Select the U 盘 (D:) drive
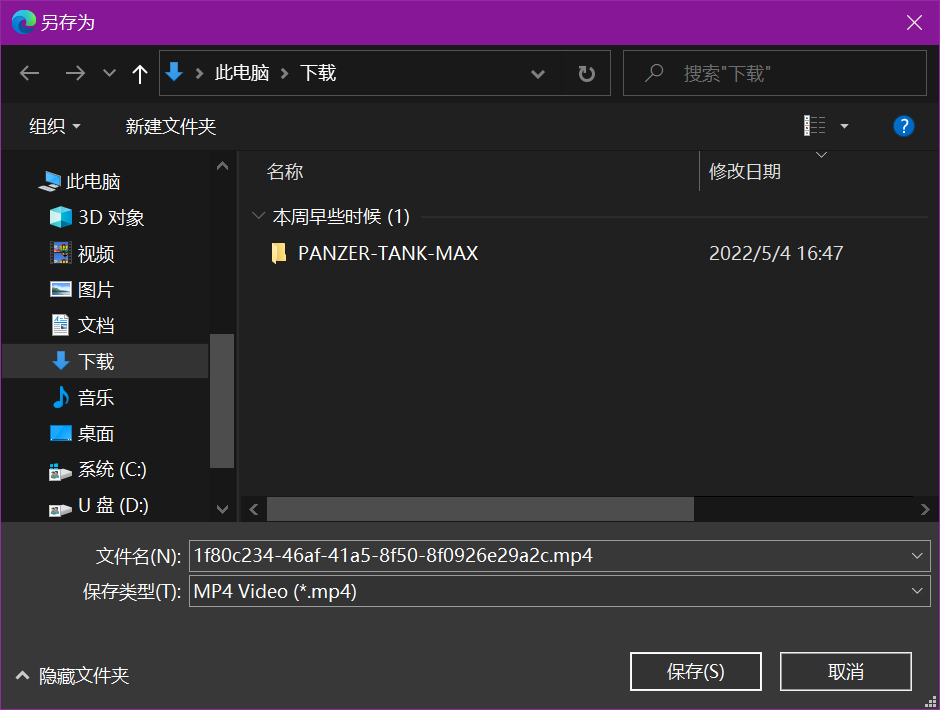940x710 pixels. (112, 505)
